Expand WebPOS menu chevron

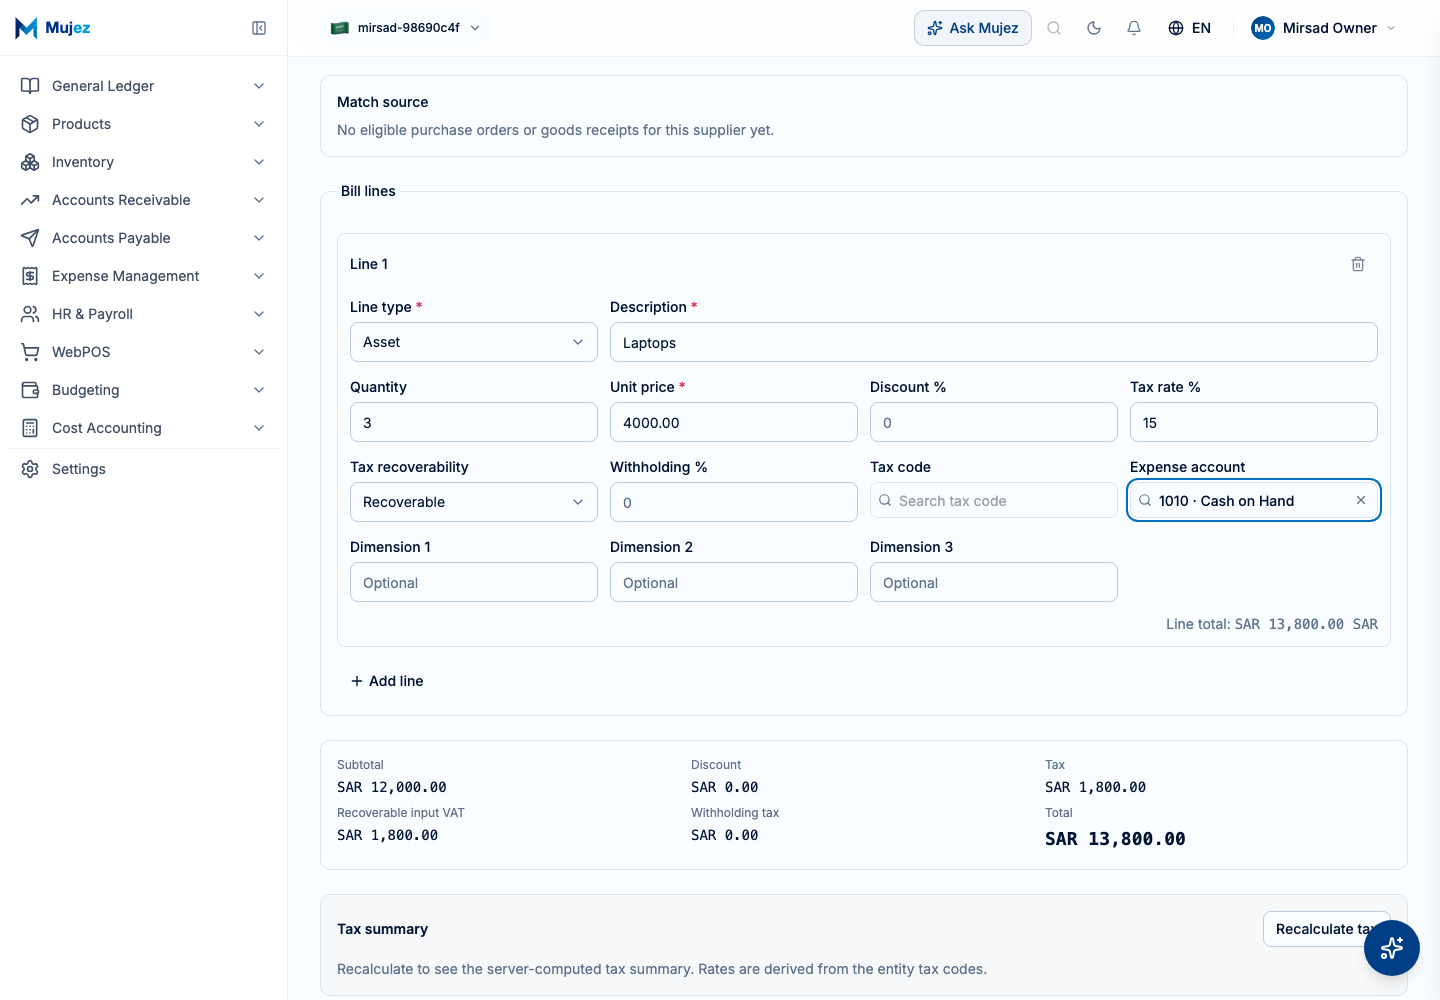click(x=259, y=352)
